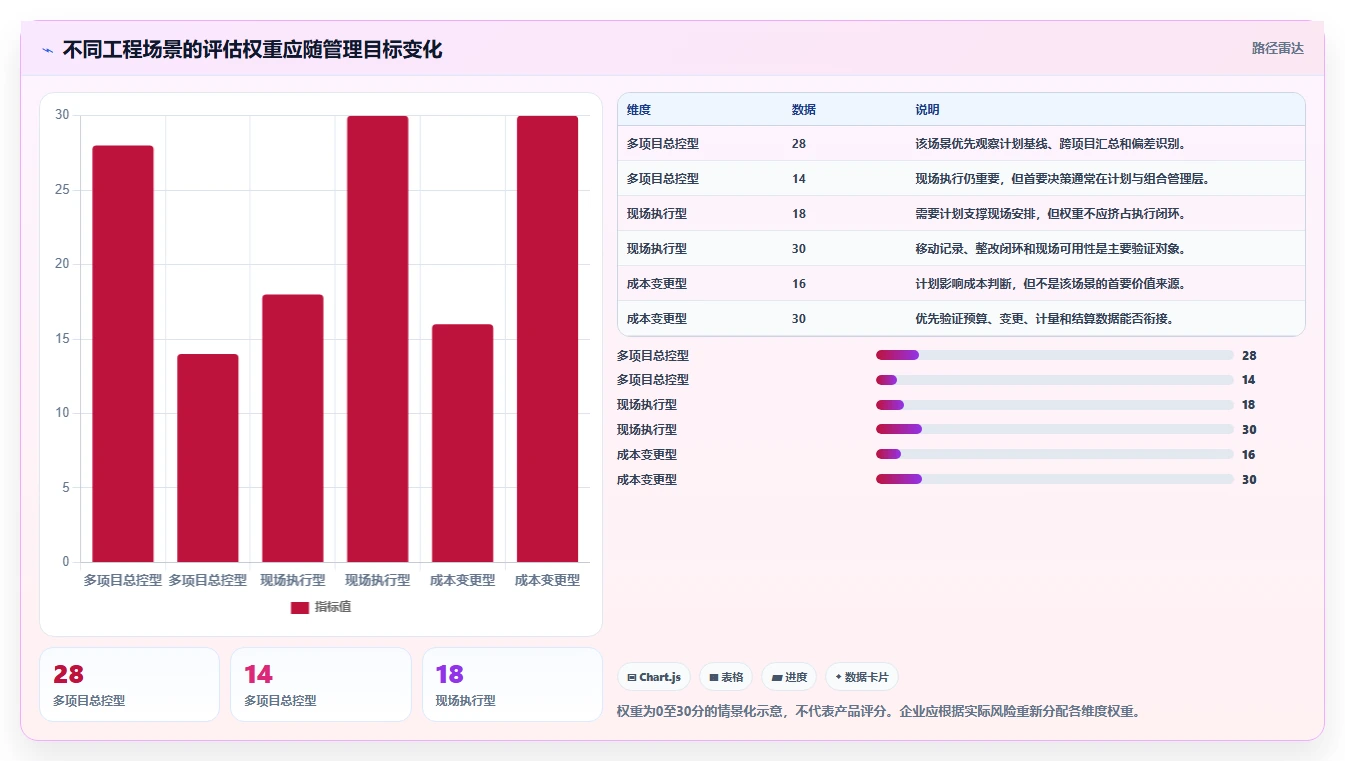Click the title 不同工程场景的评估权重应随管理目标变化
Viewport: 1345px width, 761px height.
click(252, 49)
